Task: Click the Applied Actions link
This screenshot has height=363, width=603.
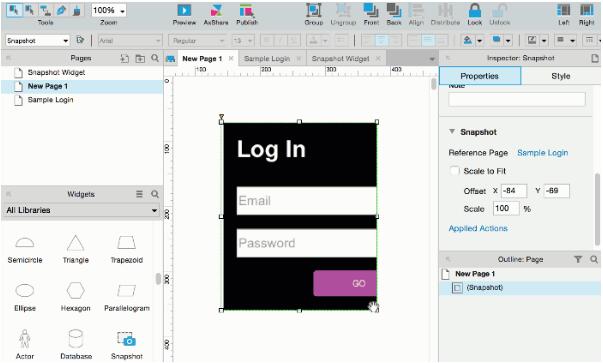Action: click(x=478, y=228)
